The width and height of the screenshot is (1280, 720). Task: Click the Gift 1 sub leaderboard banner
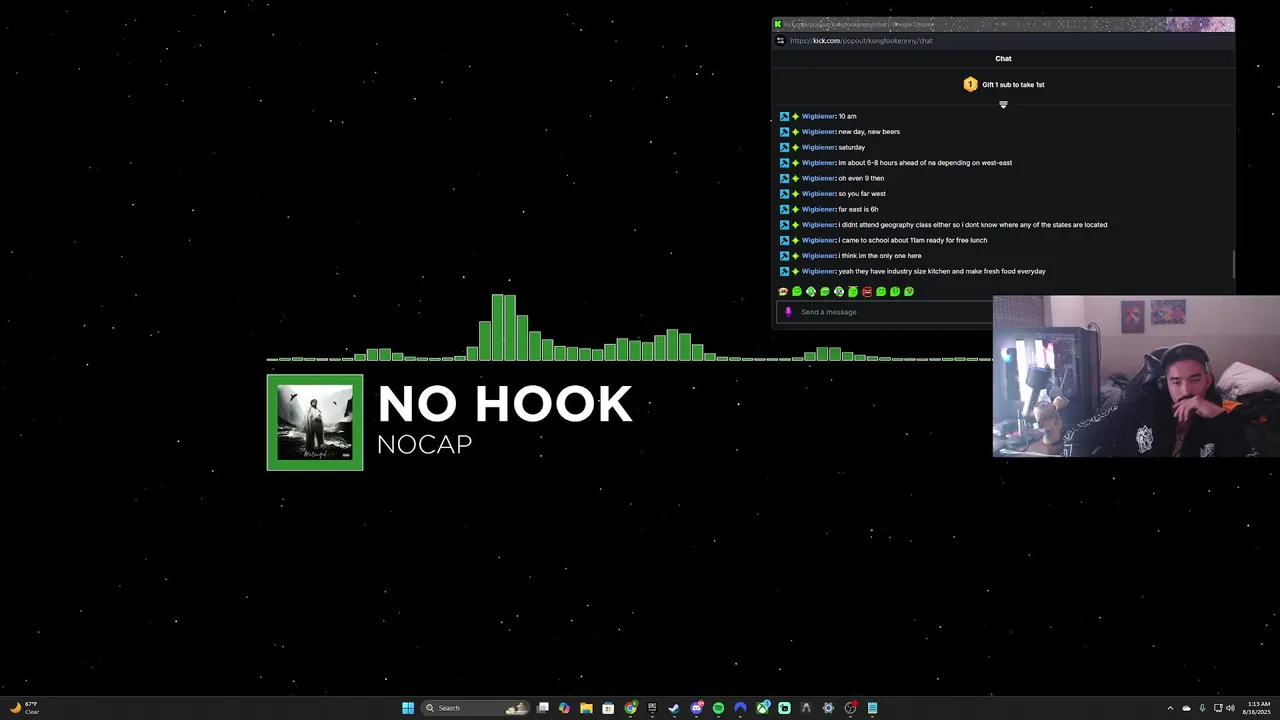(x=1003, y=85)
